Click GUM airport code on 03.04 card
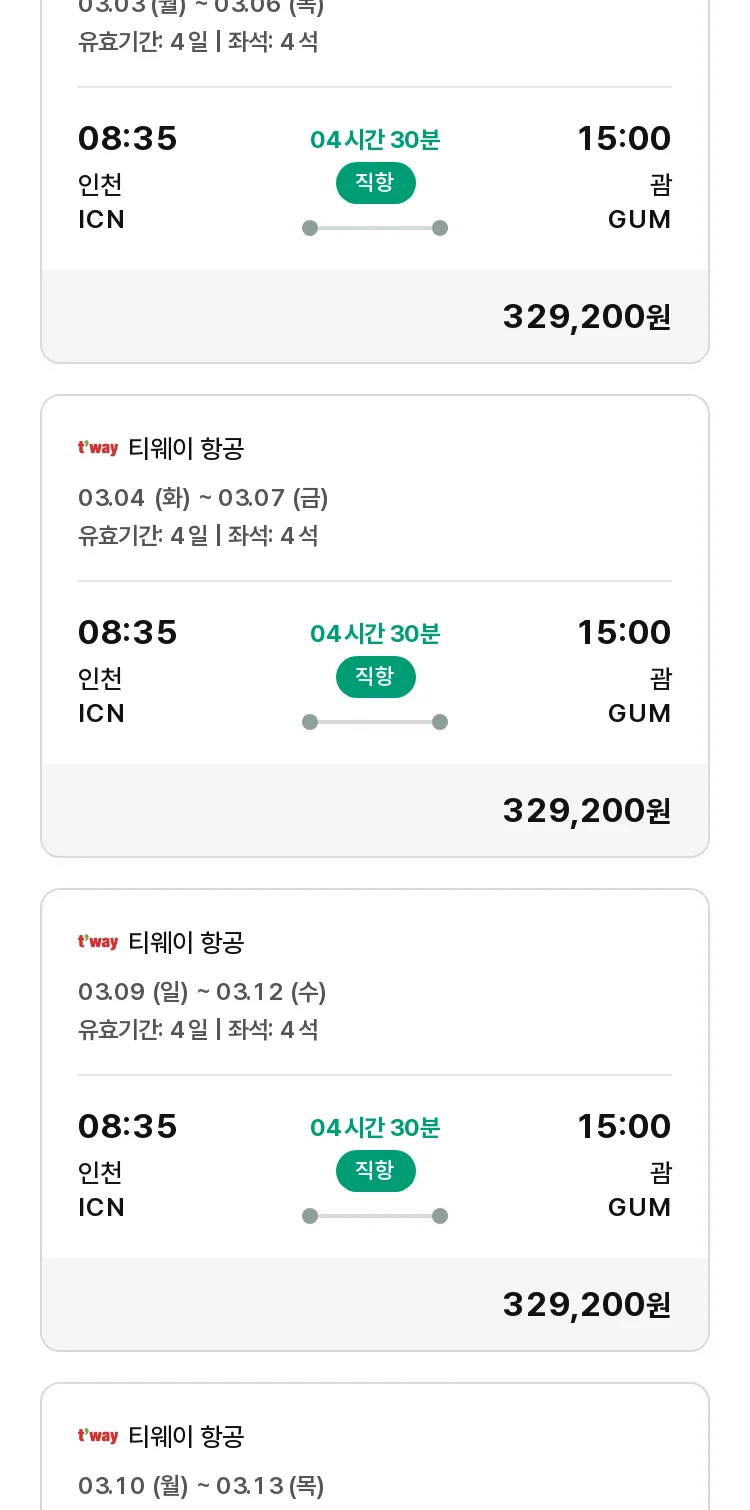This screenshot has width=750, height=1510. pos(640,713)
